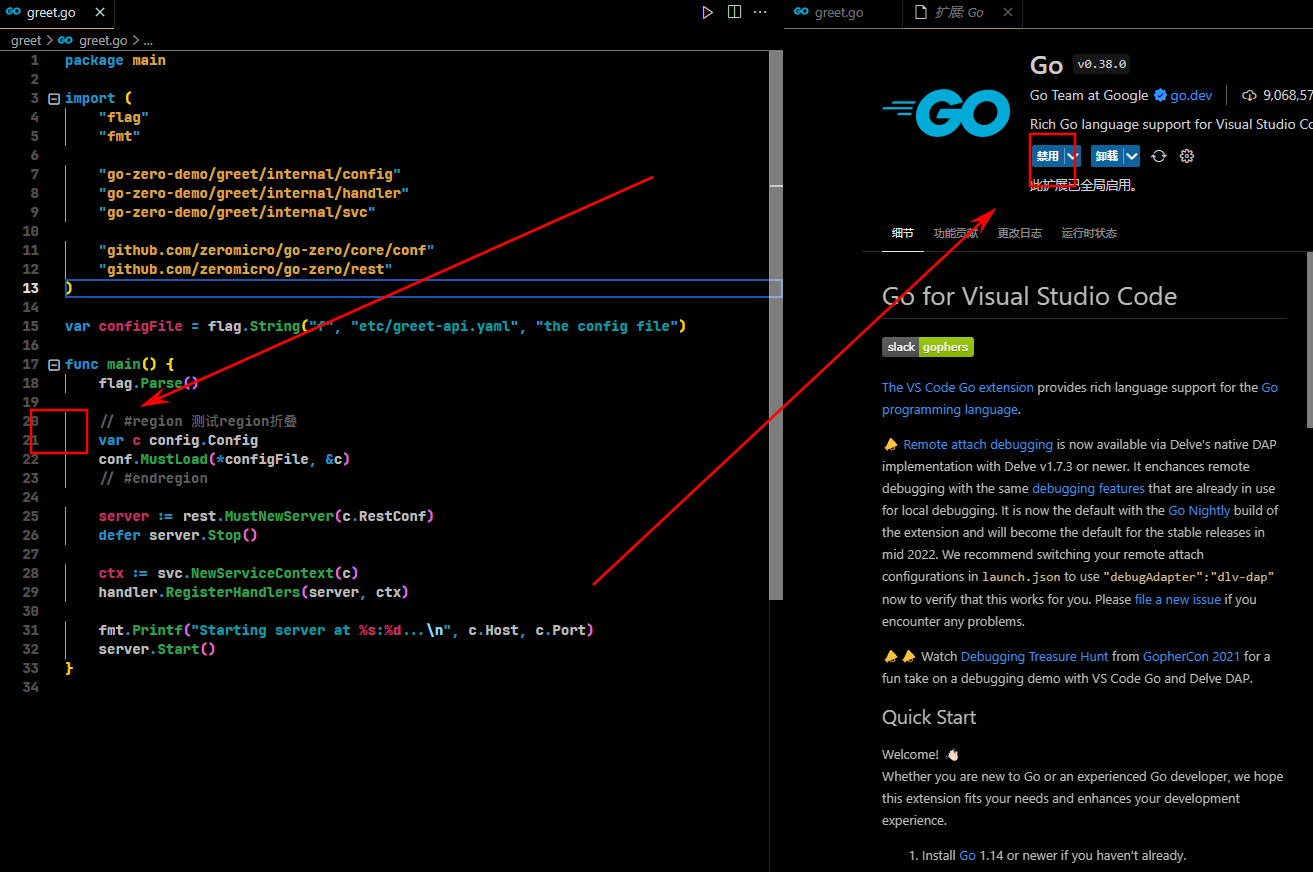This screenshot has width=1313, height=872.
Task: Collapse the func main fold marker
Action: pyautogui.click(x=53, y=363)
